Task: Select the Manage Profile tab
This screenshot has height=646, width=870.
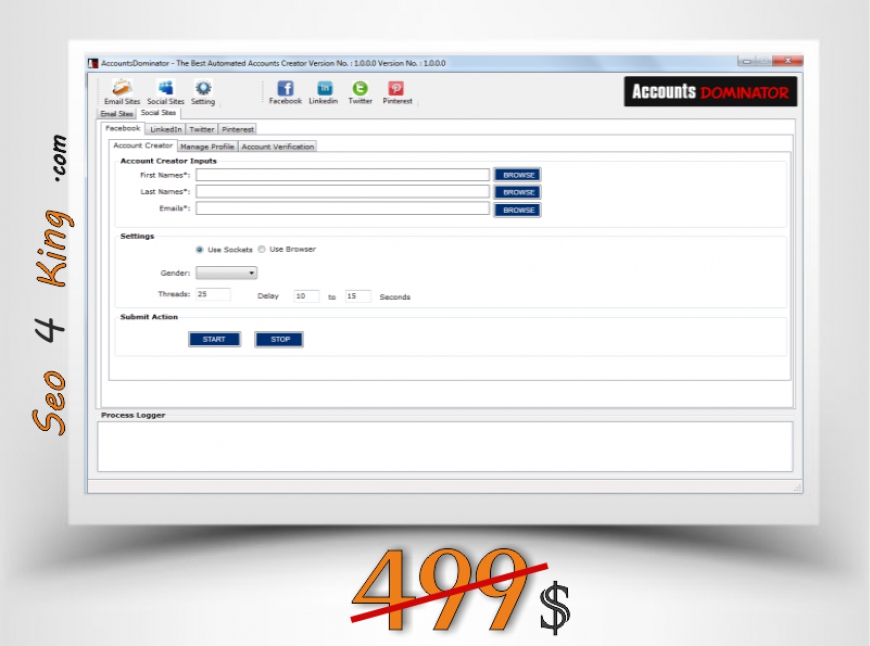Action: pos(207,147)
